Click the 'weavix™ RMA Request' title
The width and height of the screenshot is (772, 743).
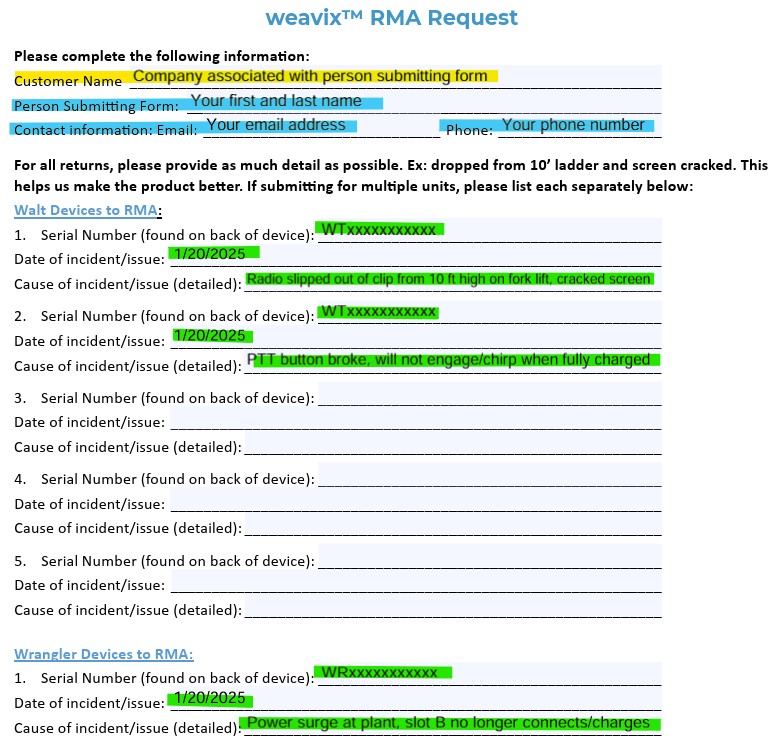(391, 18)
